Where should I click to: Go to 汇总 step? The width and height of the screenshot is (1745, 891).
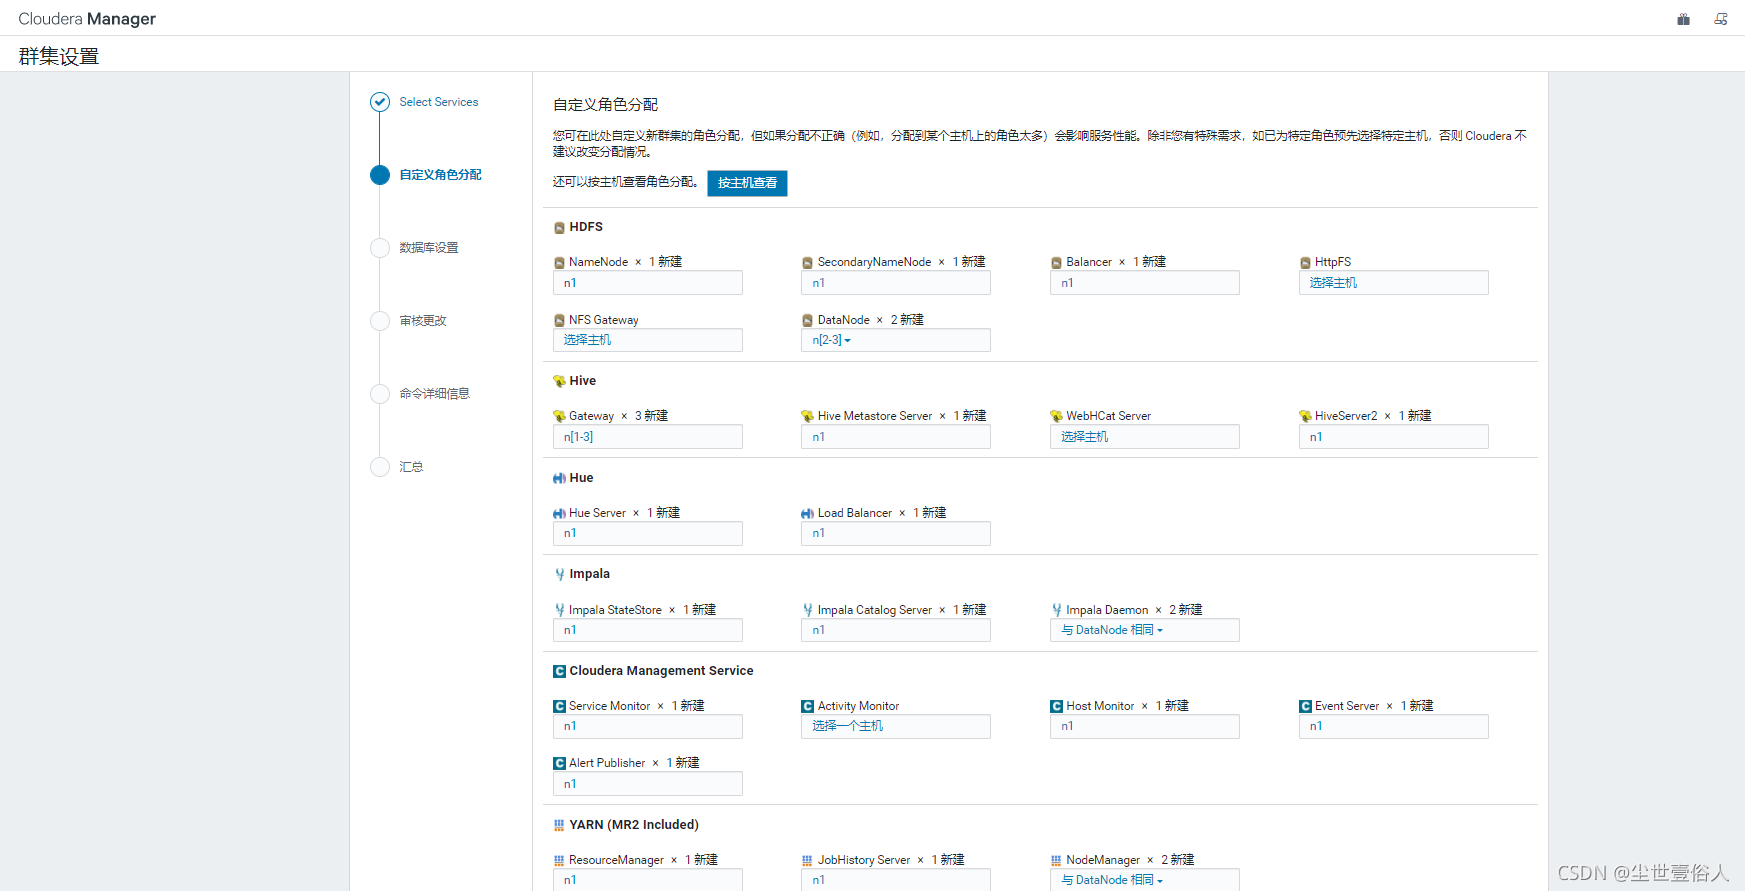pos(411,467)
